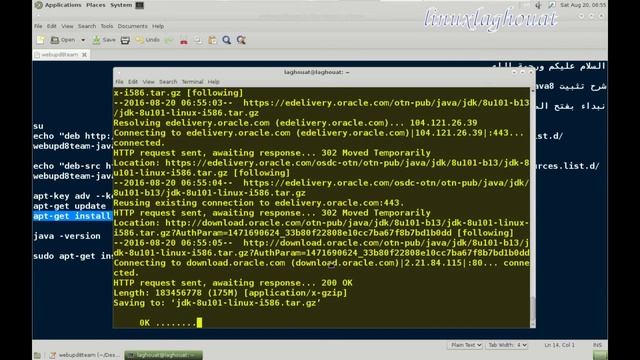Open the terminal window Search menu
Image resolution: width=640 pixels, height=360 pixels.
coord(168,82)
